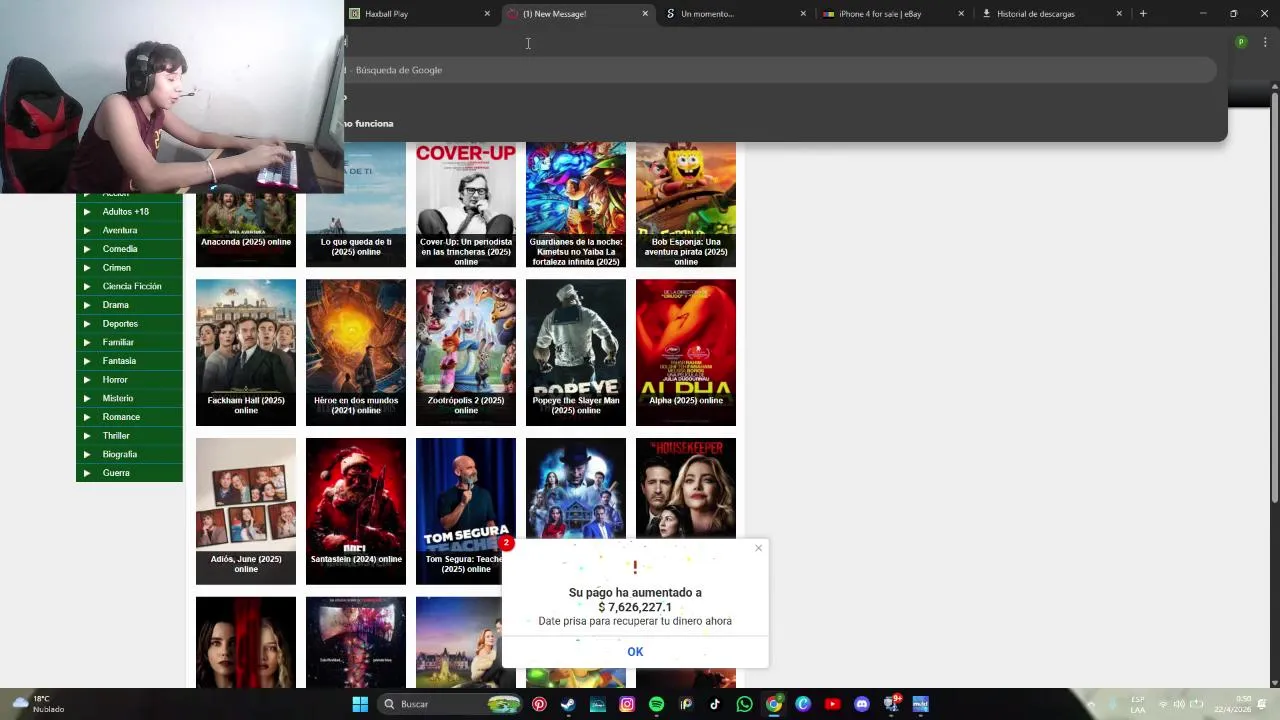Close the Historial de descargas tab
Viewport: 1280px width, 720px height.
click(1119, 14)
